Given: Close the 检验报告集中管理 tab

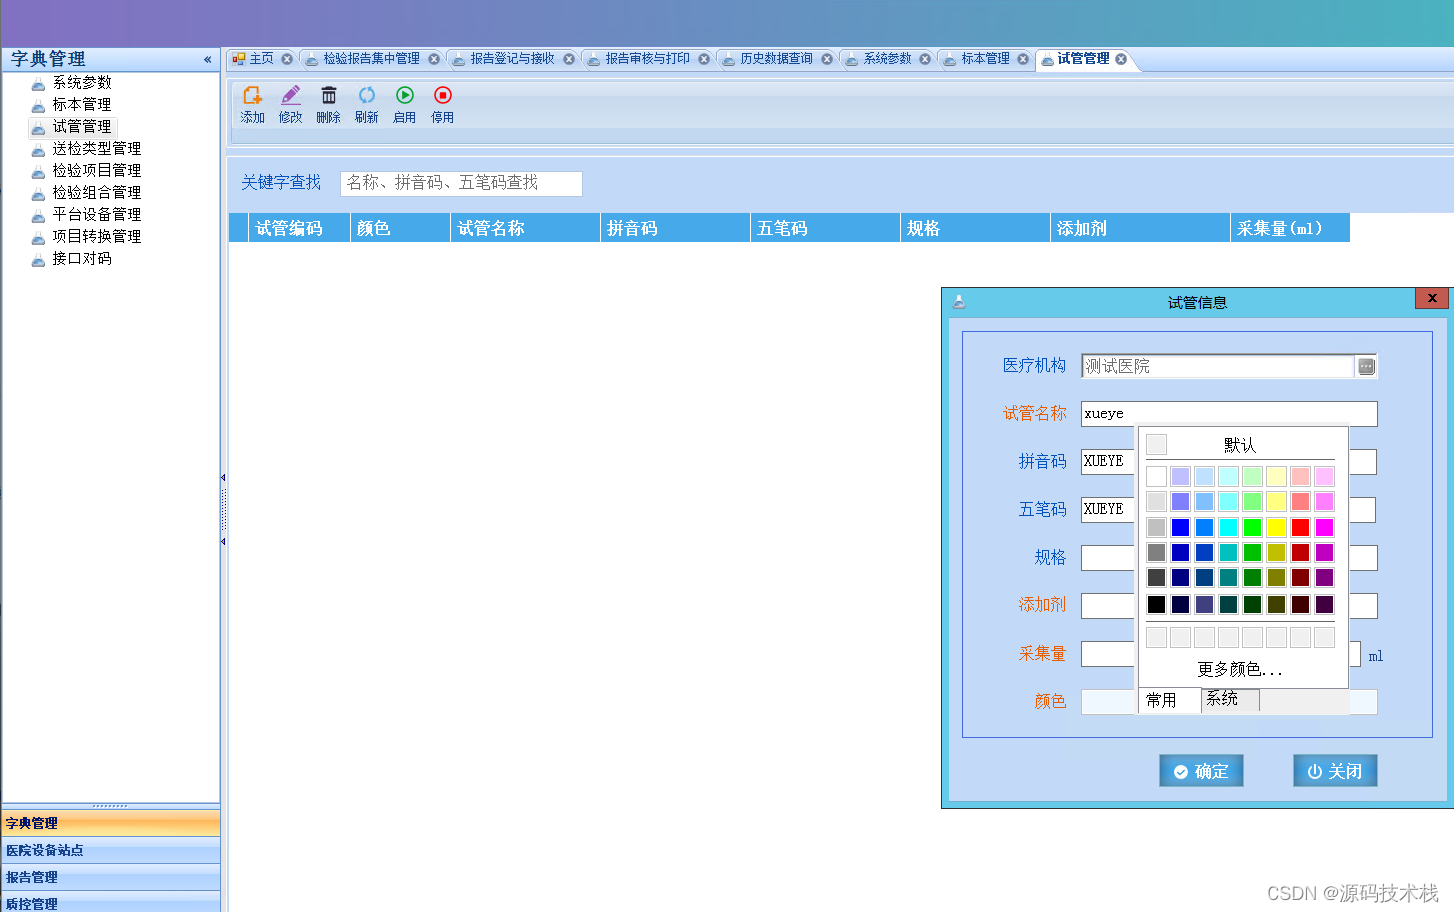Looking at the screenshot, I should [434, 59].
